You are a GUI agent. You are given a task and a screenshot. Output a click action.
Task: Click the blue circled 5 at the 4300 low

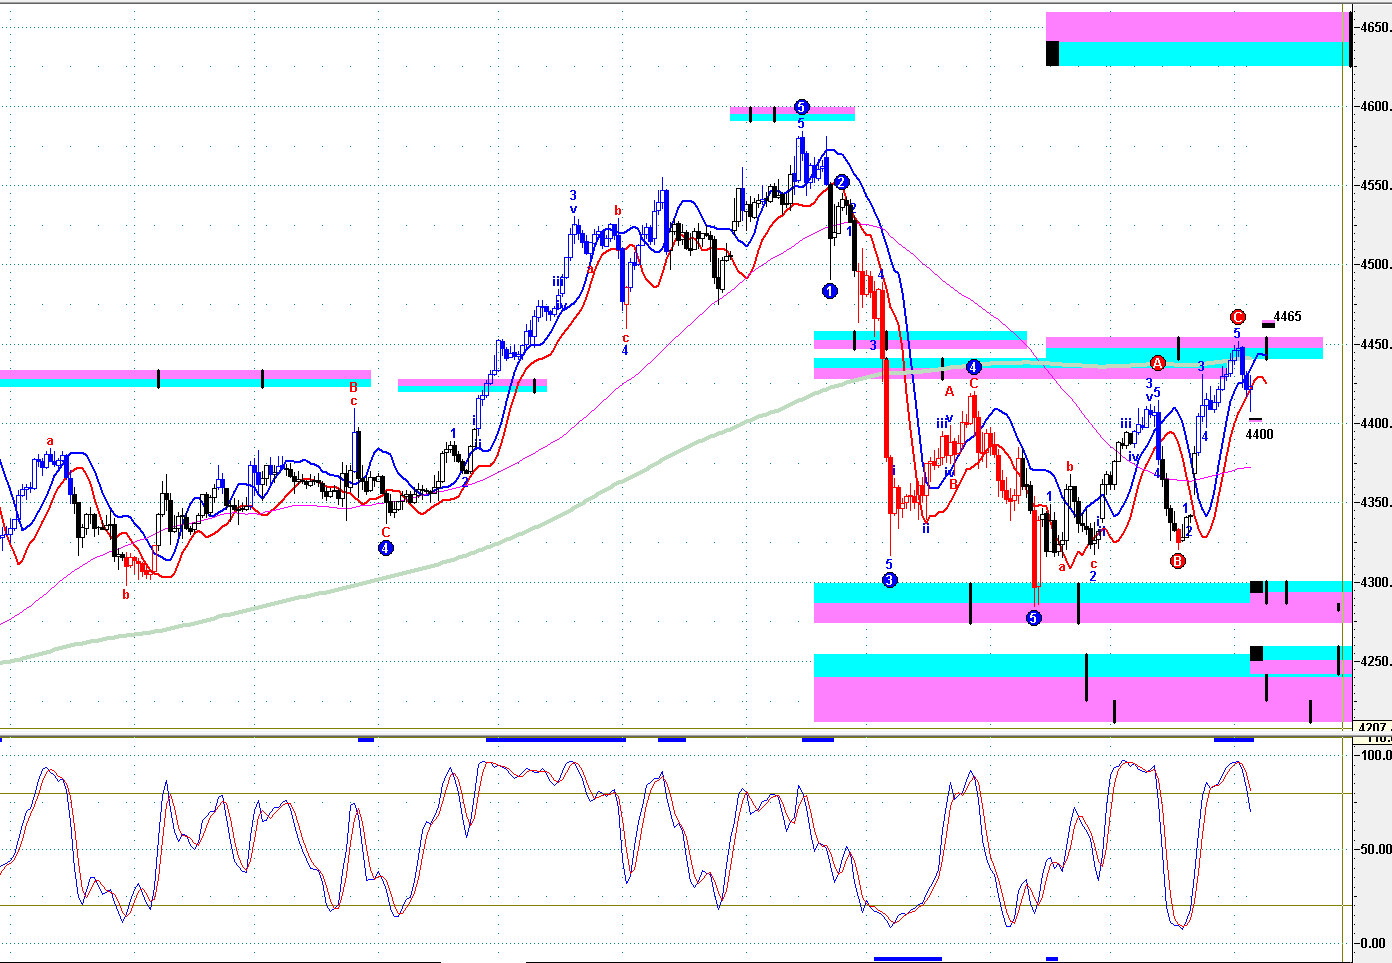(1033, 618)
